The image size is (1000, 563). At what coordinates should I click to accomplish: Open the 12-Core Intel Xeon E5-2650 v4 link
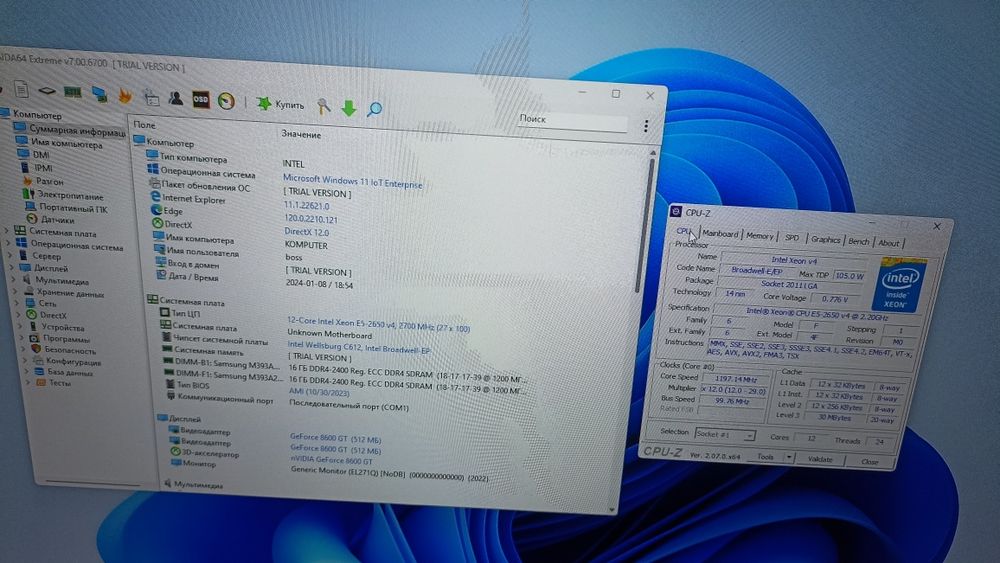click(x=378, y=326)
